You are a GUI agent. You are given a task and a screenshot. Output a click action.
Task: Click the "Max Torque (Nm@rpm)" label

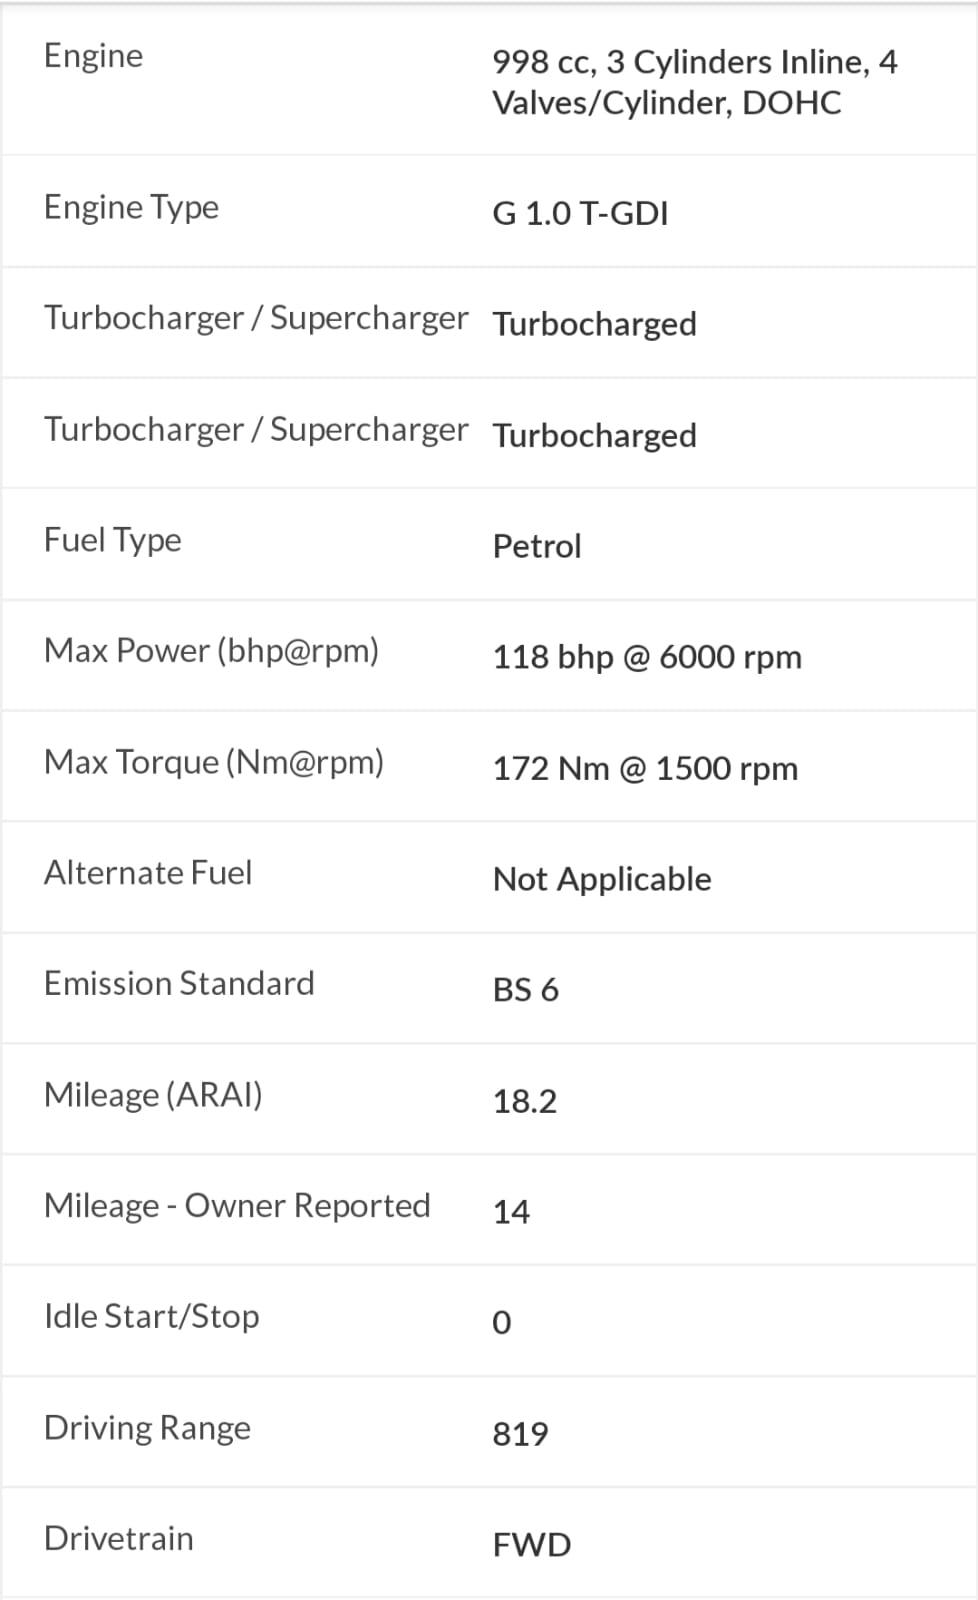[213, 762]
